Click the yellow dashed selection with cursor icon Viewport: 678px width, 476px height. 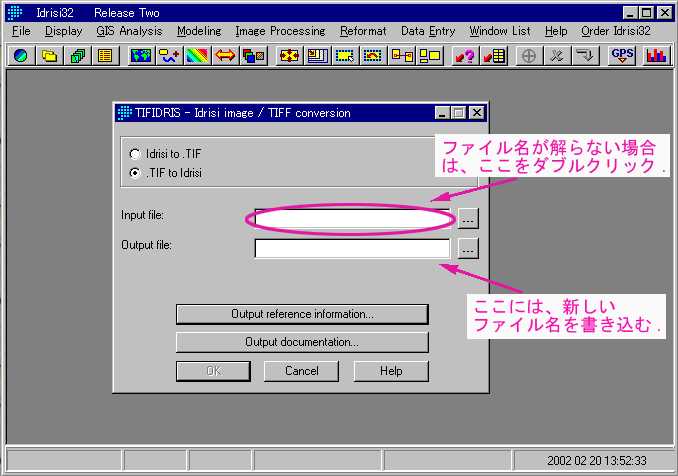click(x=345, y=56)
